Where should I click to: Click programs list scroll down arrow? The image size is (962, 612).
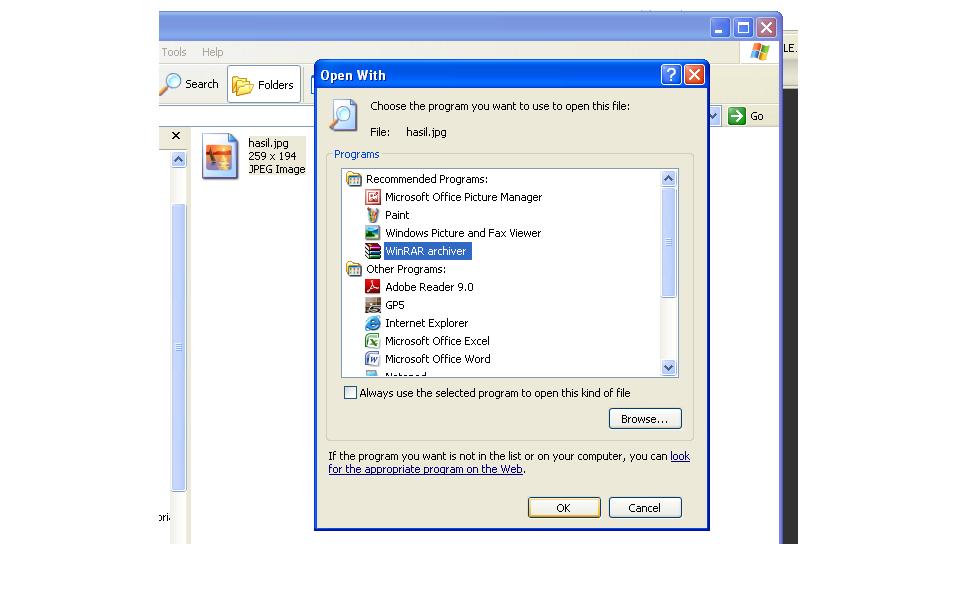coord(669,367)
